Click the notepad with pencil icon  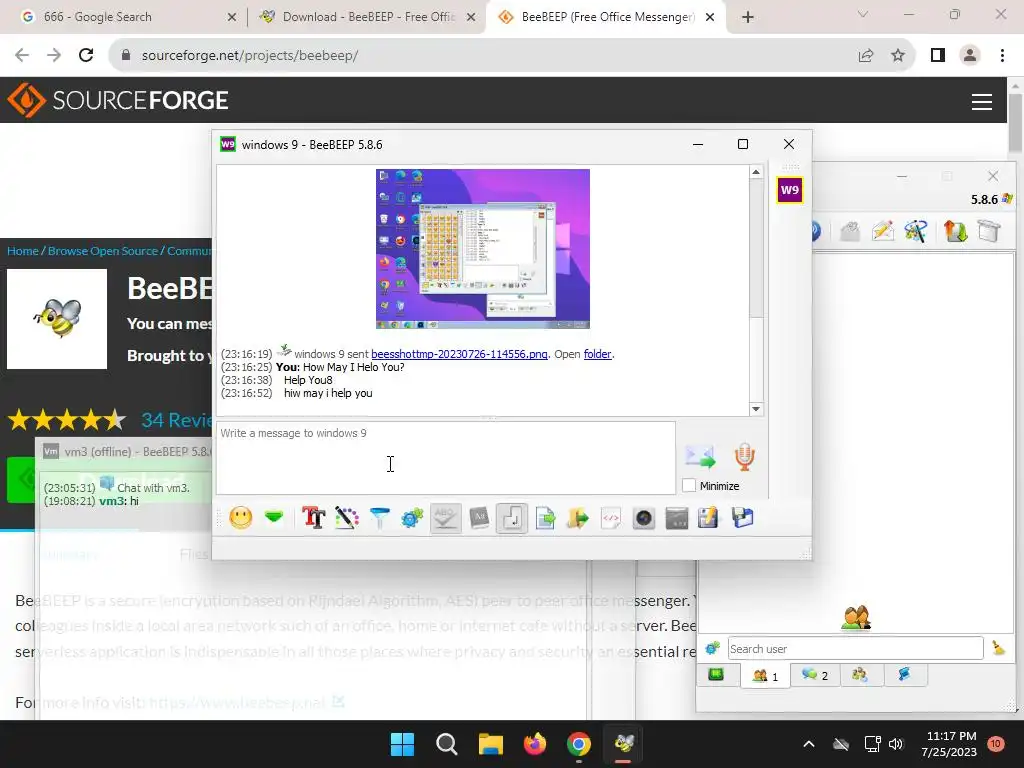[709, 518]
